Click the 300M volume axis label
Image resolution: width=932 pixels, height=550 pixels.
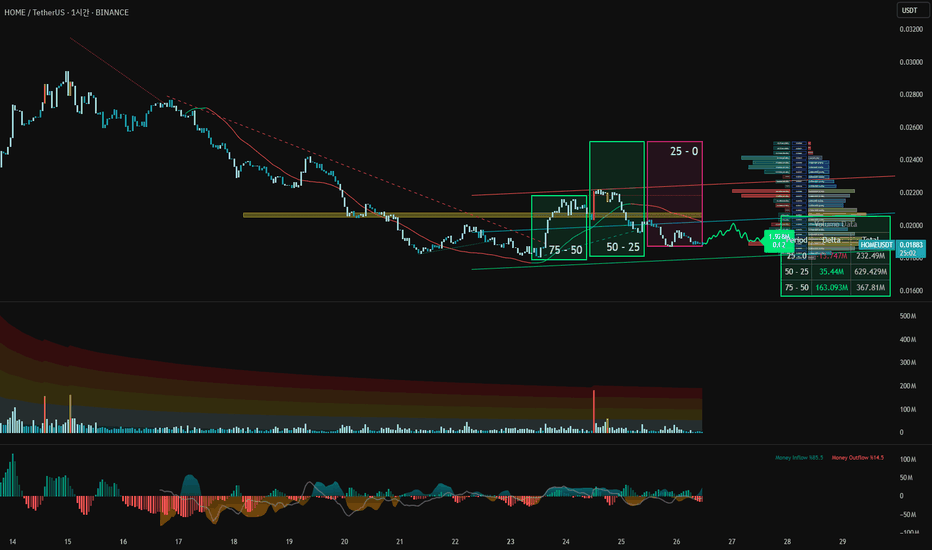[908, 363]
